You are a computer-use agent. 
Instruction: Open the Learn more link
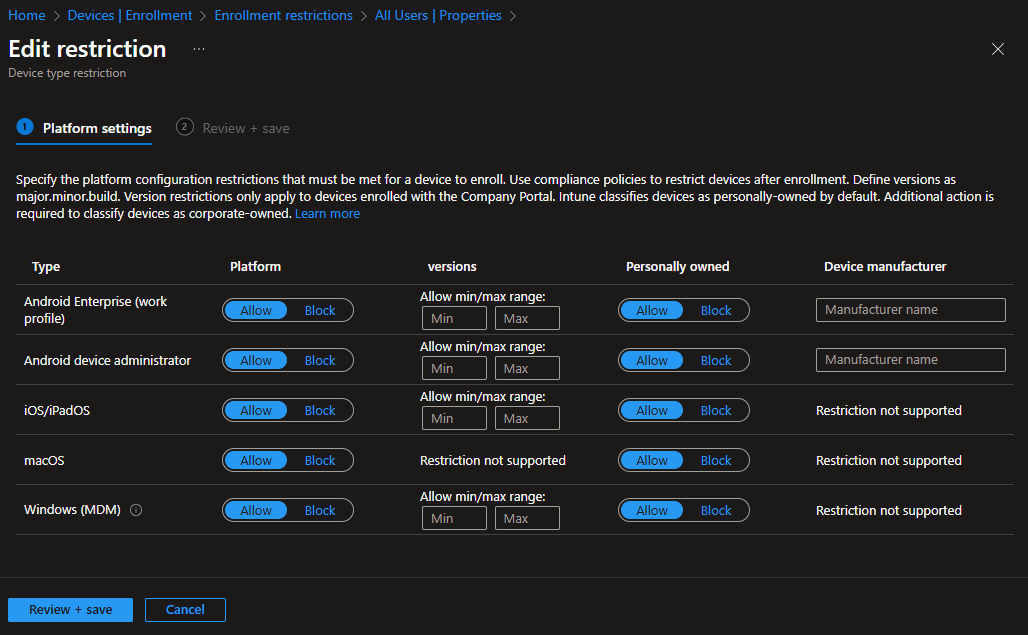pos(327,214)
